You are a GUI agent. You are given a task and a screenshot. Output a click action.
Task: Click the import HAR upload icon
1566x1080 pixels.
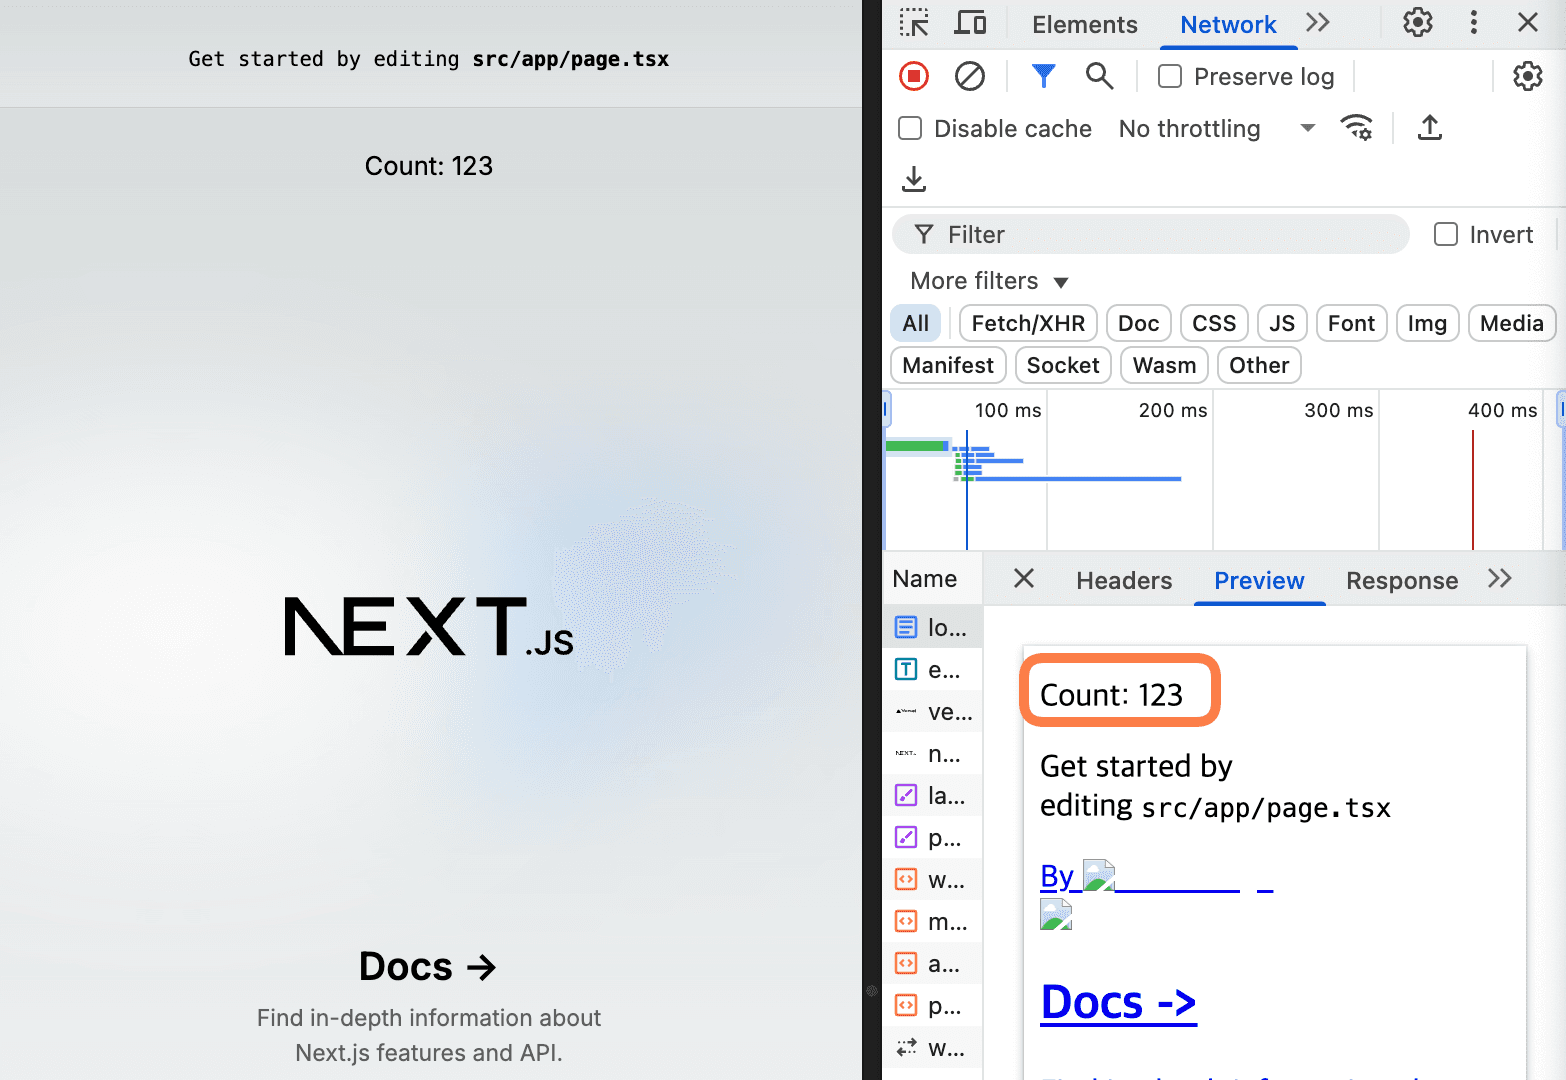1429,128
